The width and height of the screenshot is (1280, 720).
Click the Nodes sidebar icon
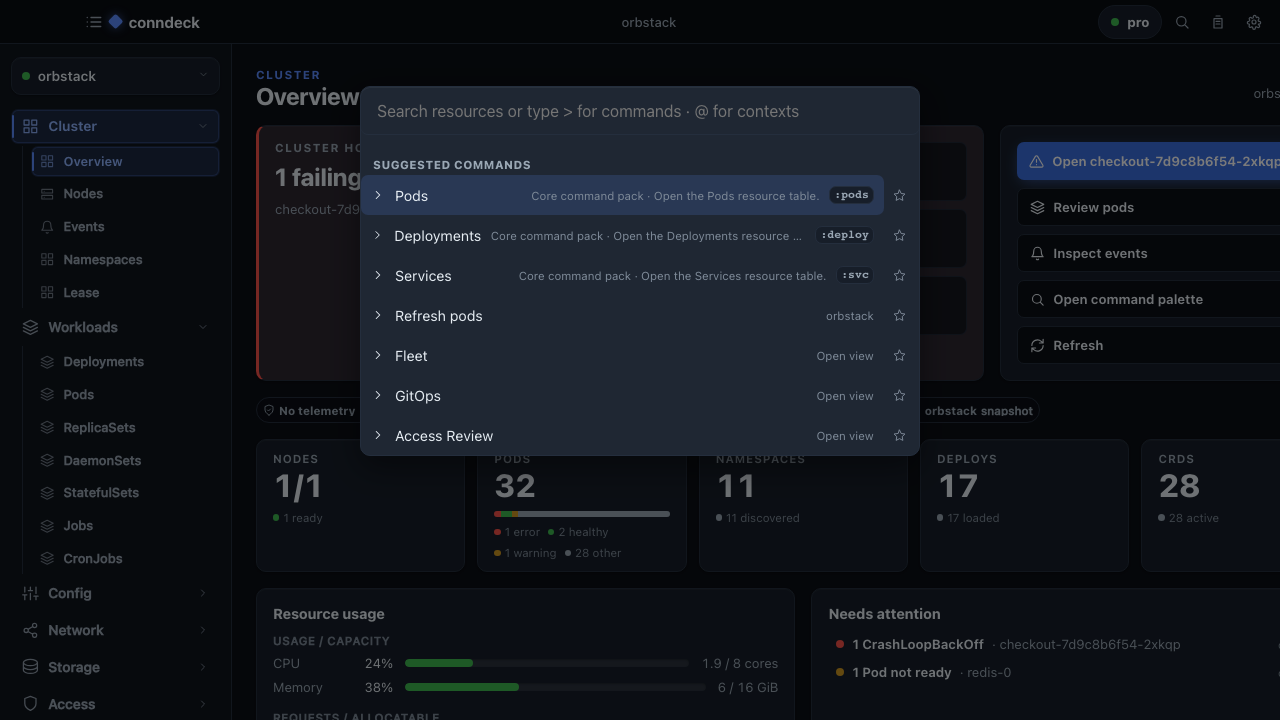pyautogui.click(x=47, y=194)
